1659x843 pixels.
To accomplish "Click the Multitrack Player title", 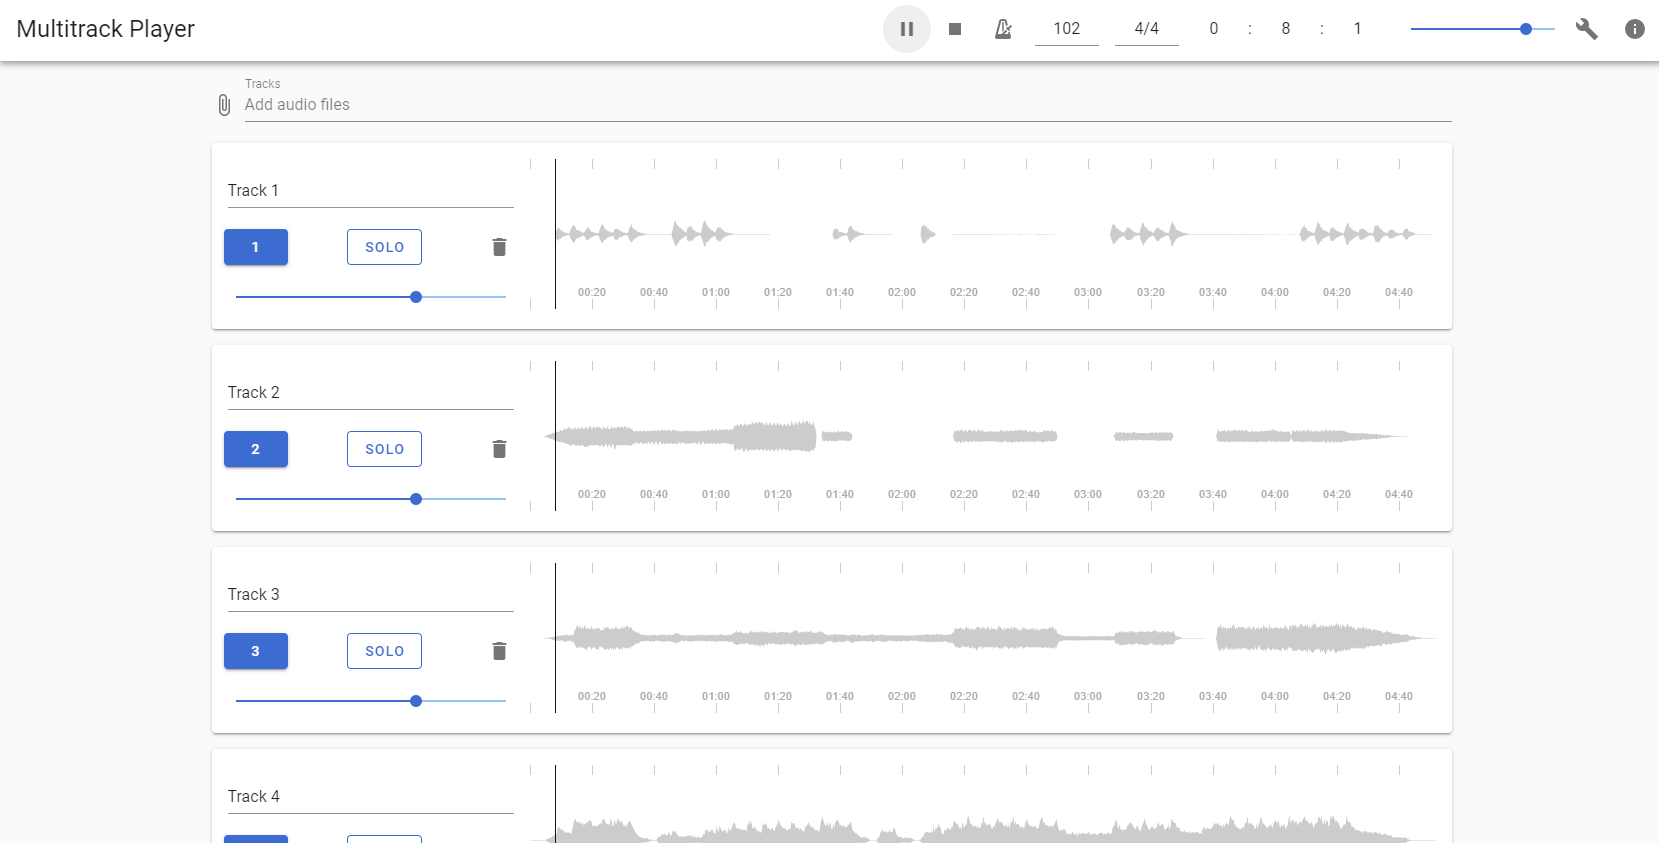I will point(106,29).
